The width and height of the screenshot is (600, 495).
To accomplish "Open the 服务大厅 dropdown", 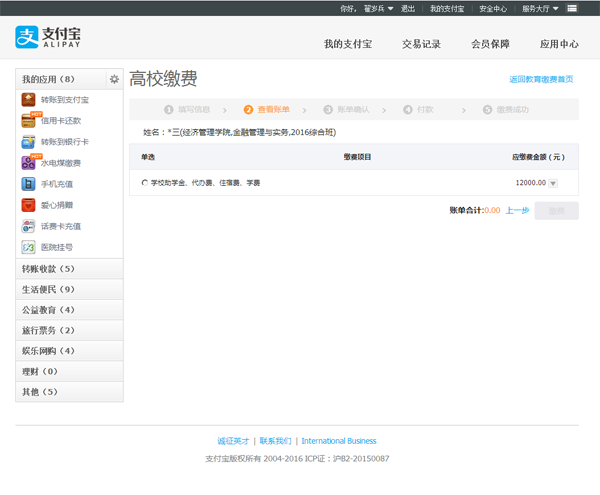I will point(540,8).
